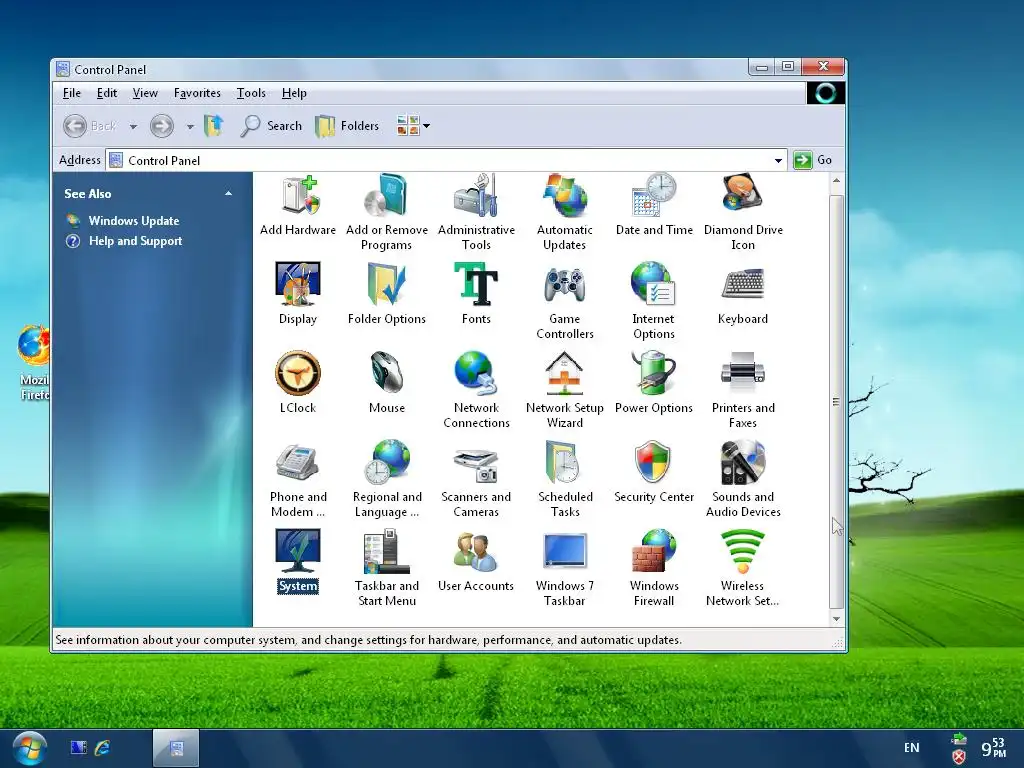The image size is (1024, 768).
Task: Open Sounds and Audio Devices
Action: 743,479
